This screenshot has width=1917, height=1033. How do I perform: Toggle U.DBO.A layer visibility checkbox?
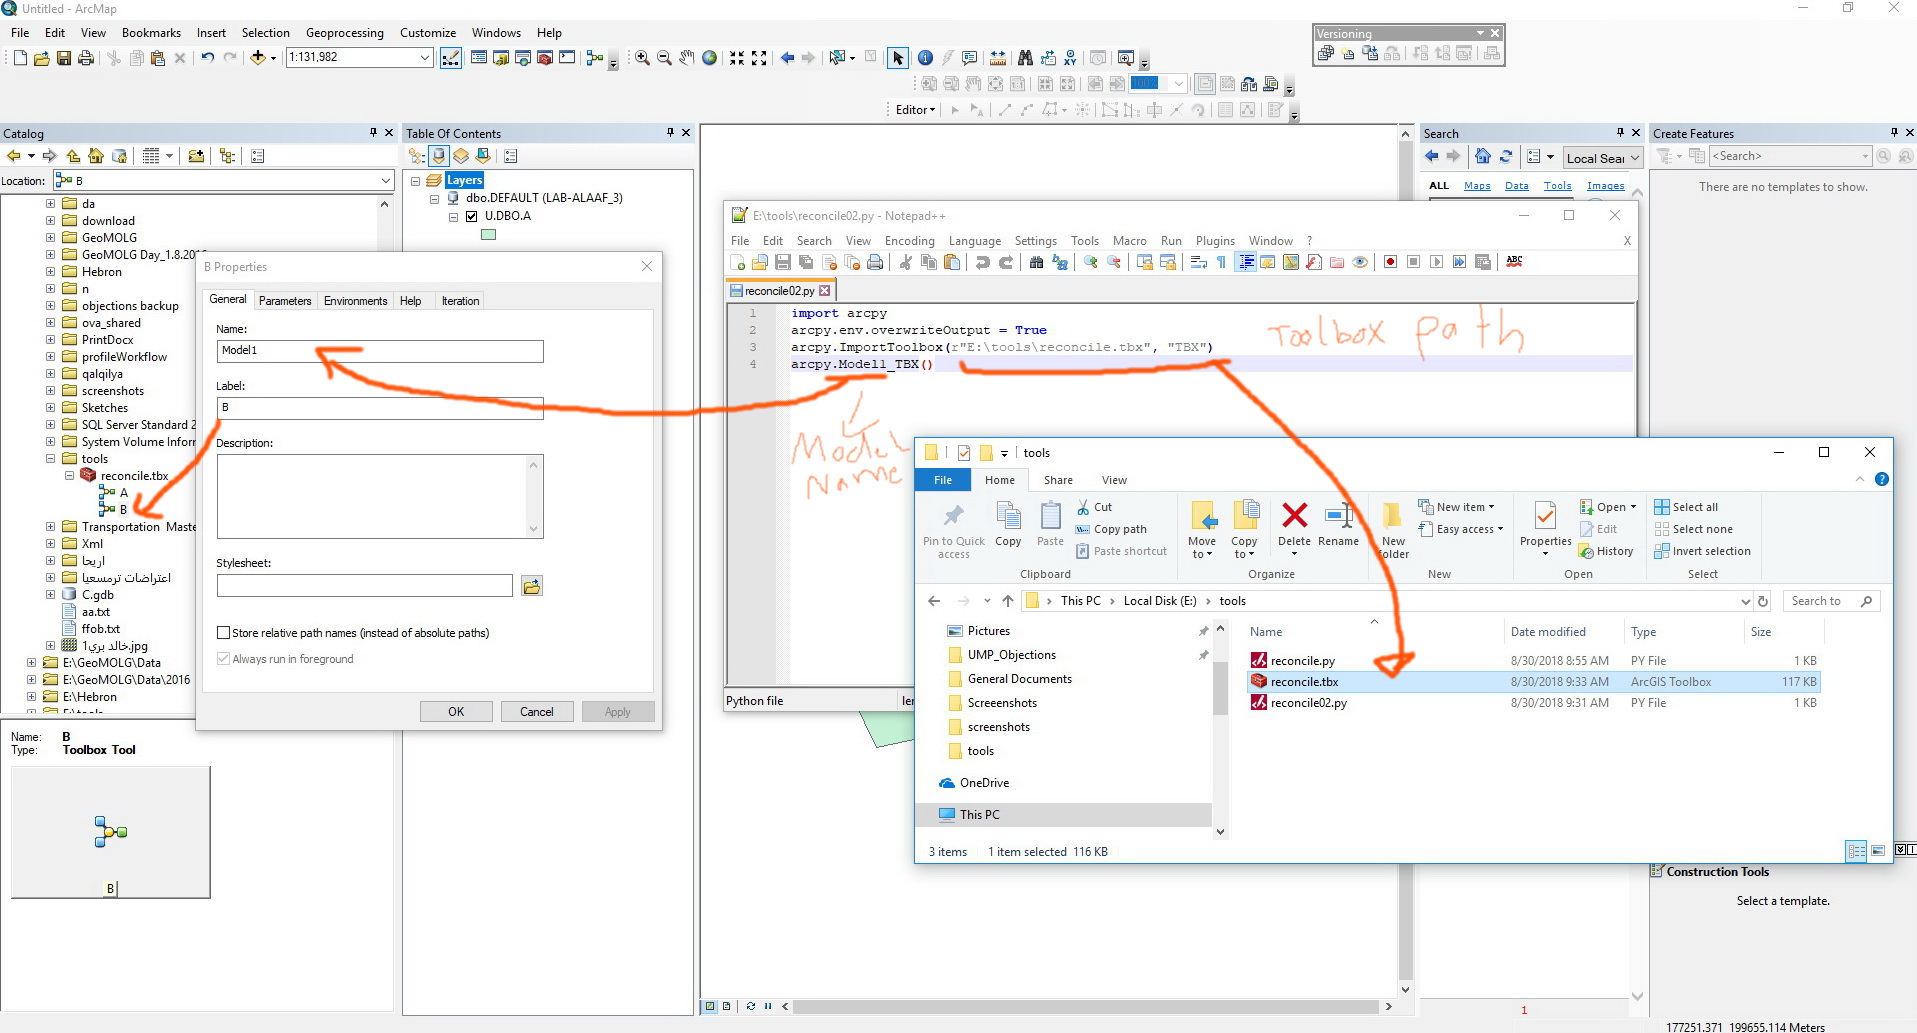[472, 216]
